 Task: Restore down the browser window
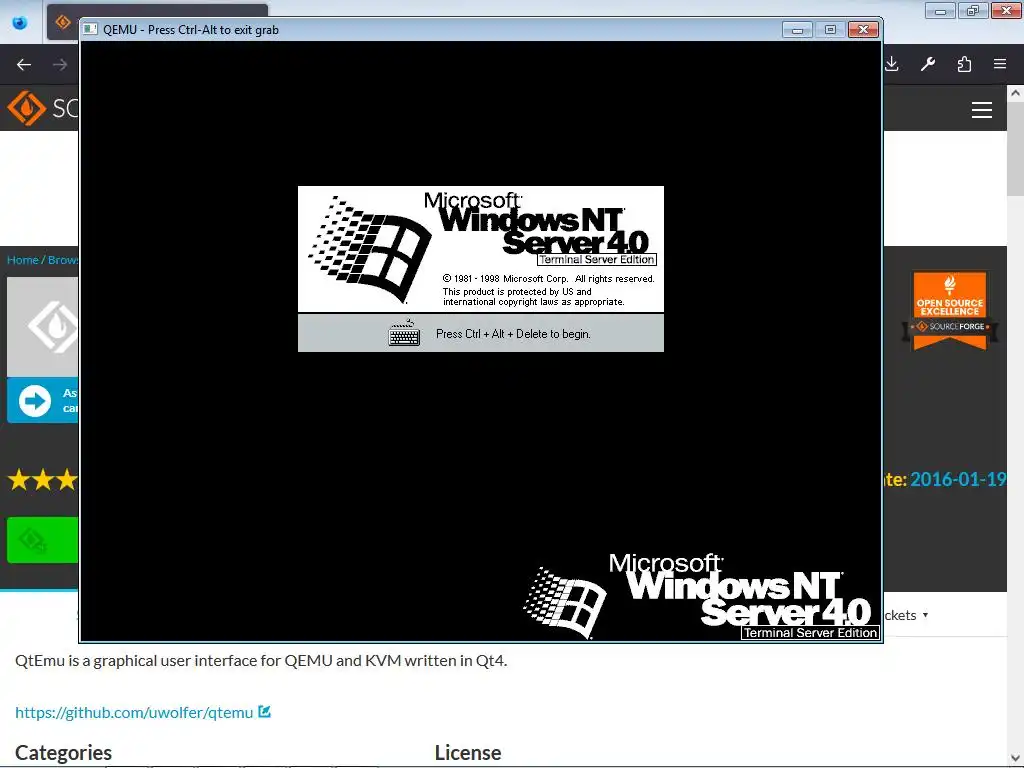pyautogui.click(x=972, y=10)
